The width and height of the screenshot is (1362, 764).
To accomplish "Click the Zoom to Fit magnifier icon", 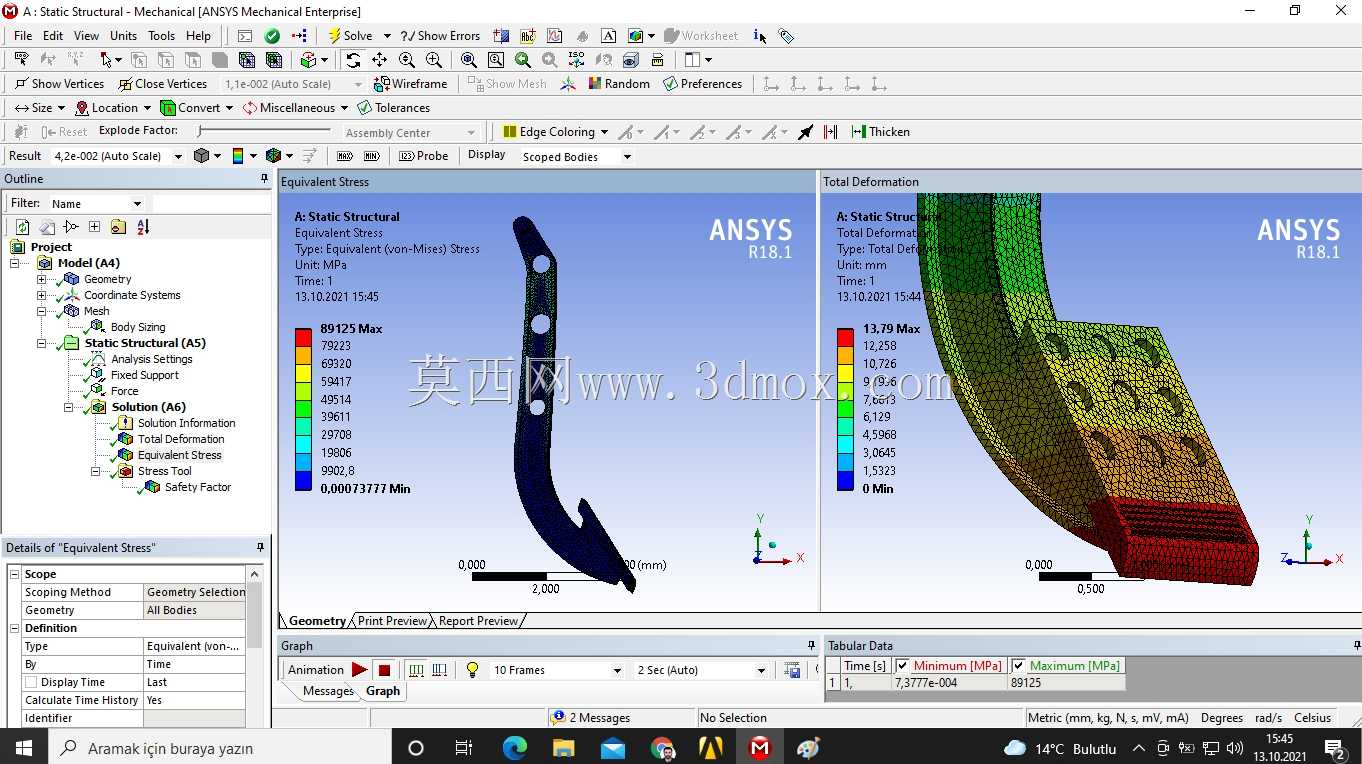I will 469,60.
